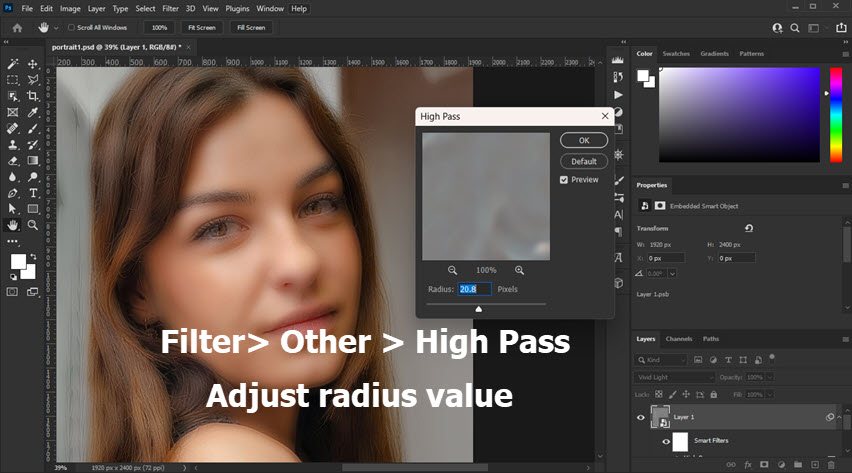Select the Clone Stamp tool
The height and width of the screenshot is (473, 852).
(x=12, y=145)
